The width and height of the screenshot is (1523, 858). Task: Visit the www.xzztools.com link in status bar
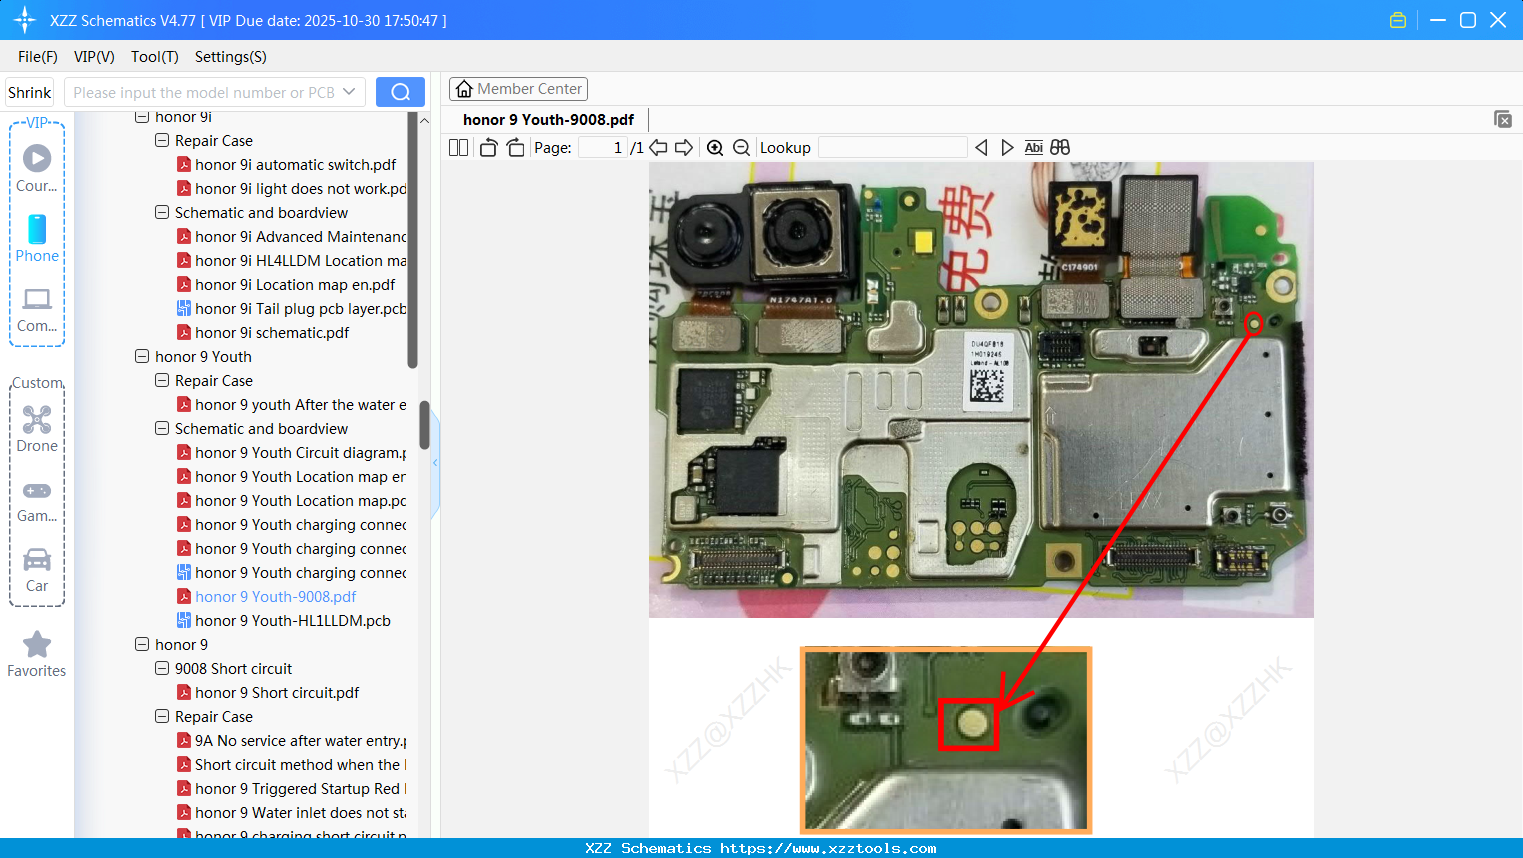[x=828, y=848]
